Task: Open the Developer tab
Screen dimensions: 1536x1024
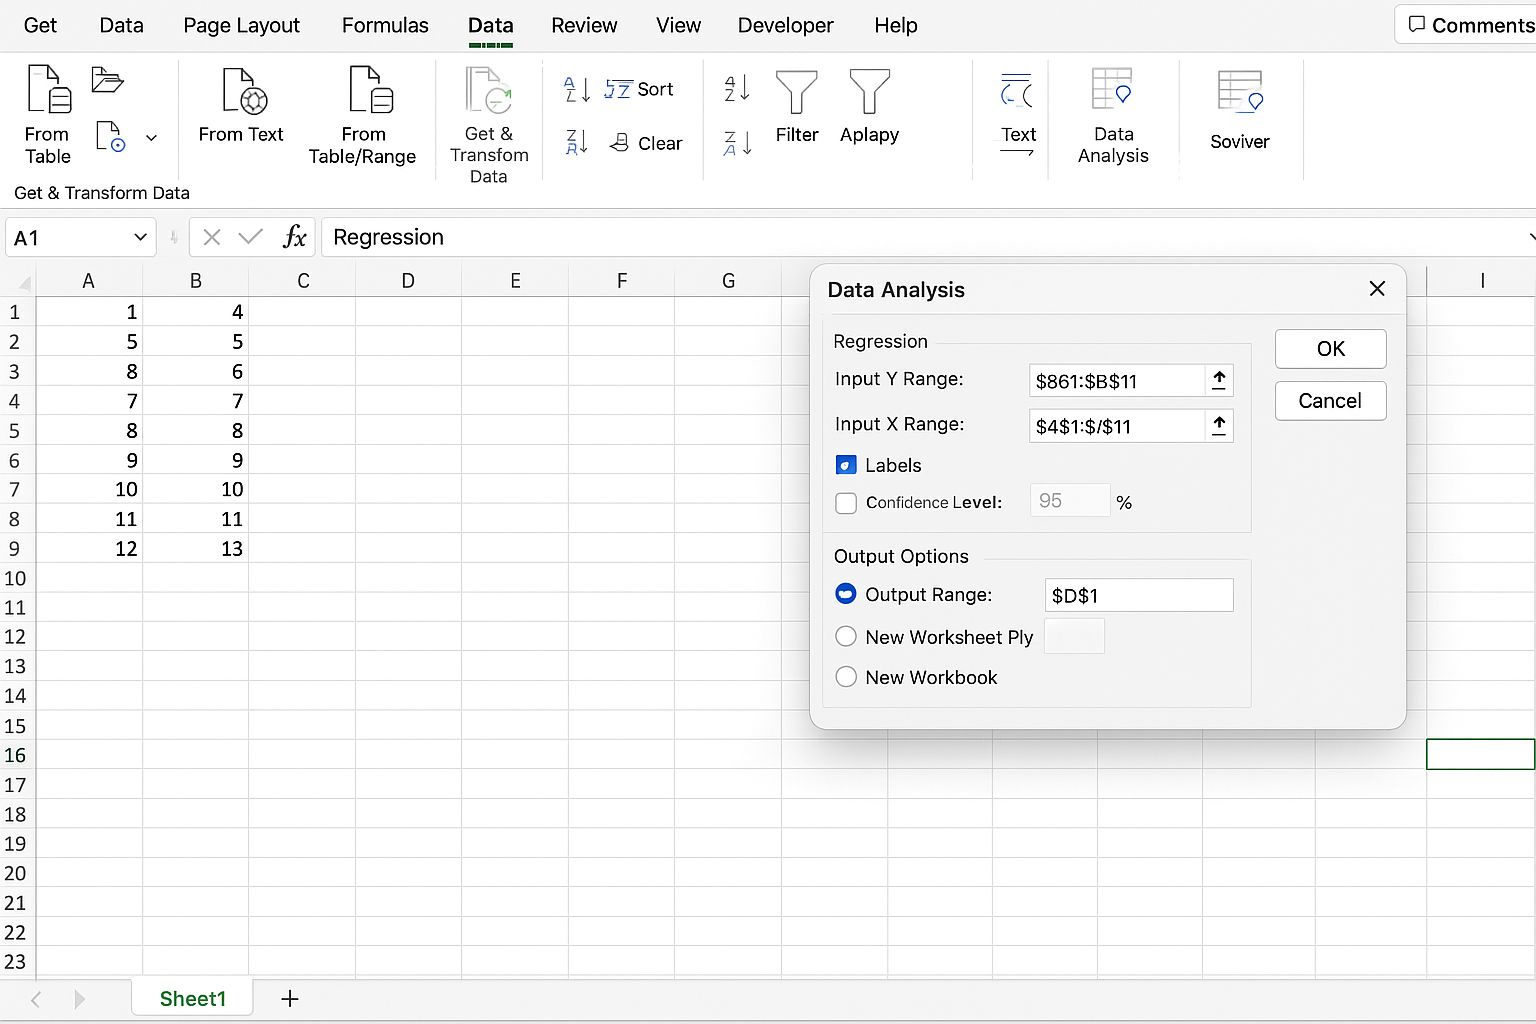Action: pos(785,25)
